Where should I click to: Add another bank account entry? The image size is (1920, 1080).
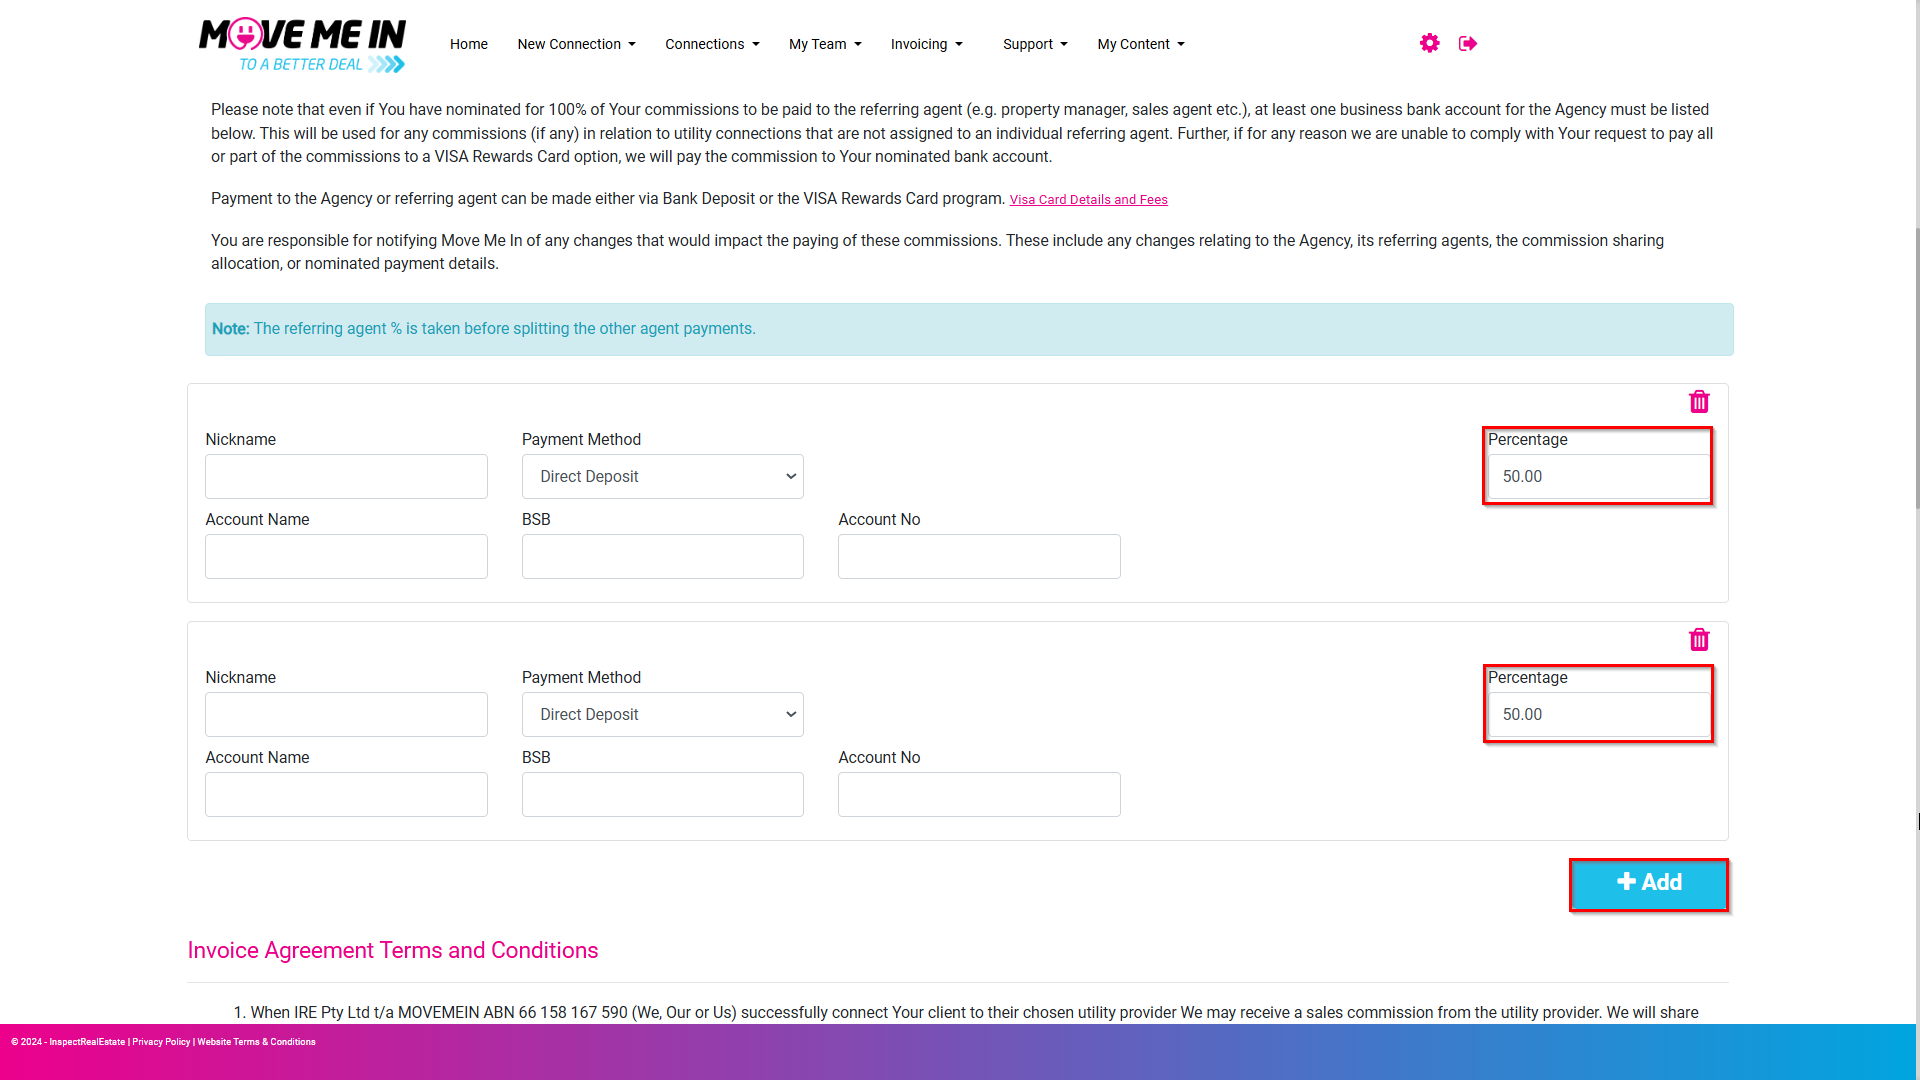tap(1649, 884)
